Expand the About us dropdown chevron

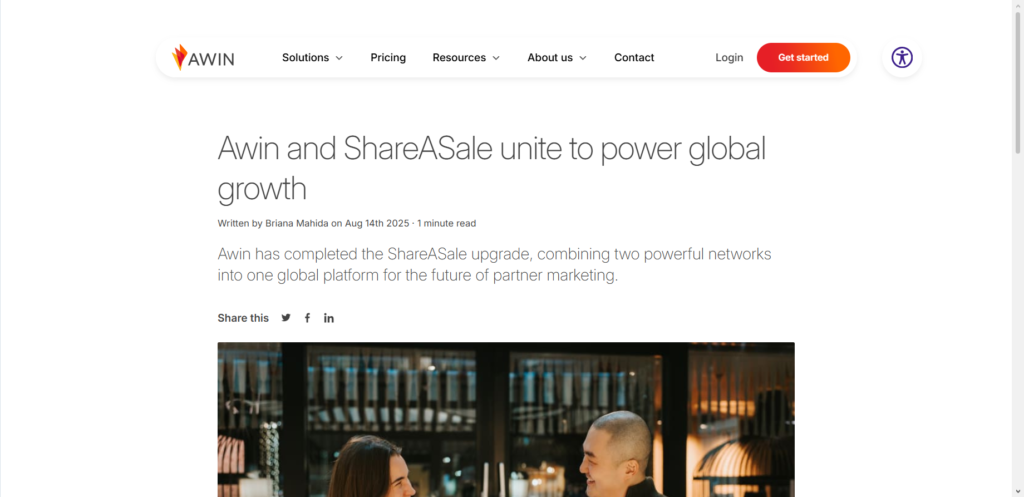pos(583,58)
